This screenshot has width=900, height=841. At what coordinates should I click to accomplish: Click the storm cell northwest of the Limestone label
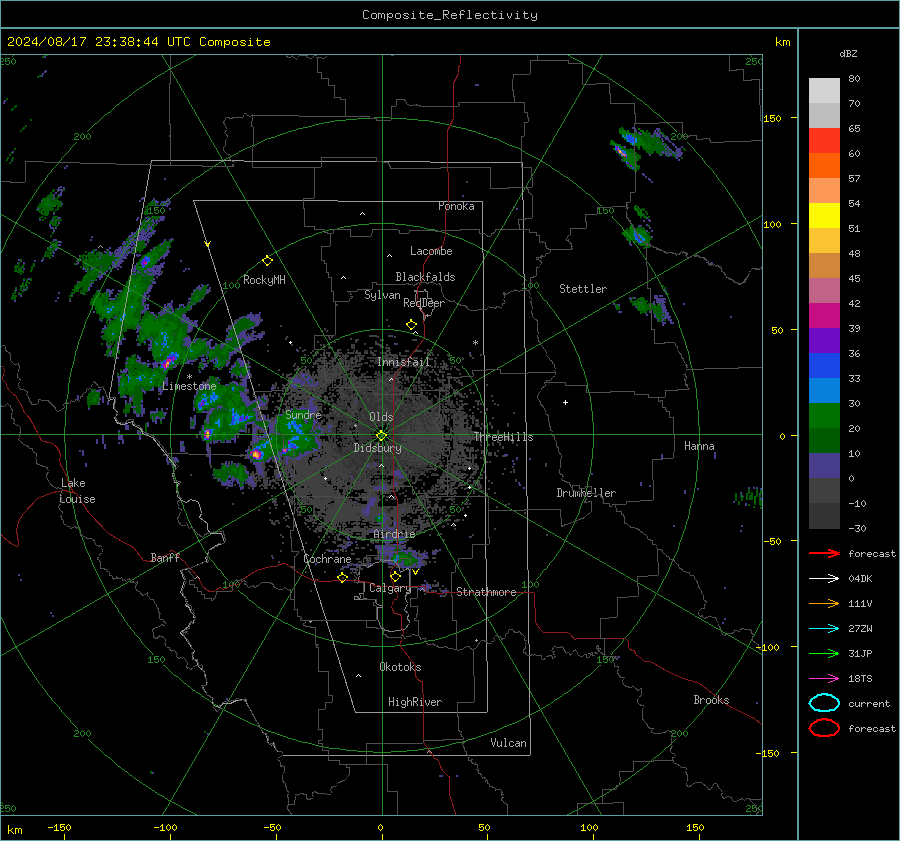tap(168, 362)
